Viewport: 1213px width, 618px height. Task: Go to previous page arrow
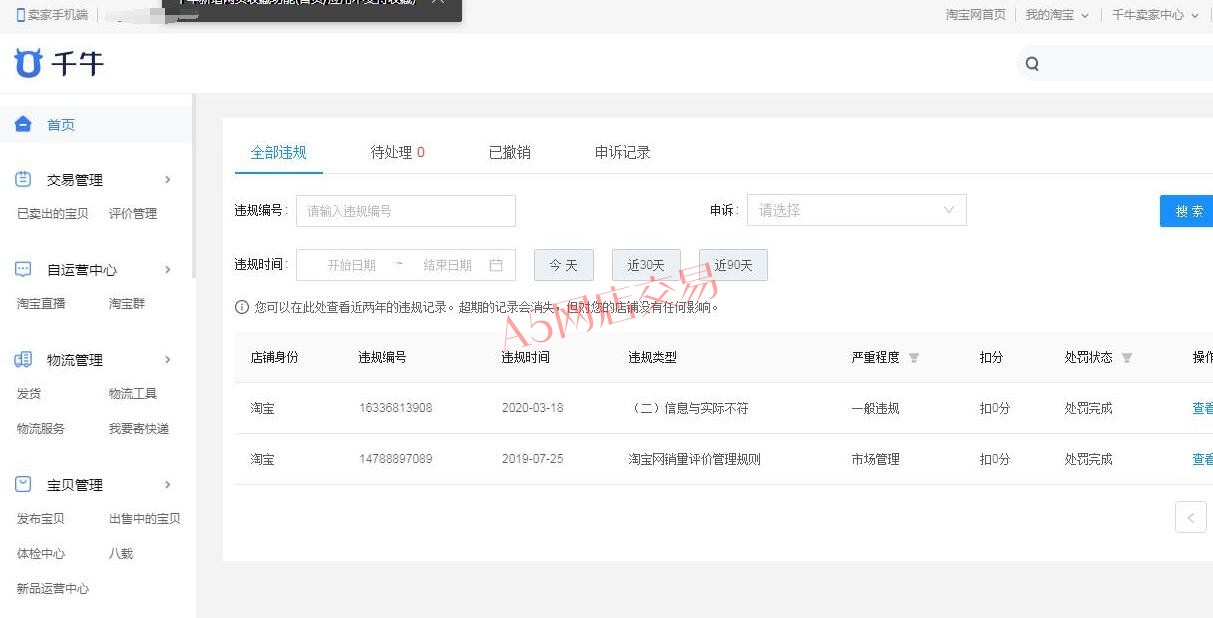click(1190, 517)
